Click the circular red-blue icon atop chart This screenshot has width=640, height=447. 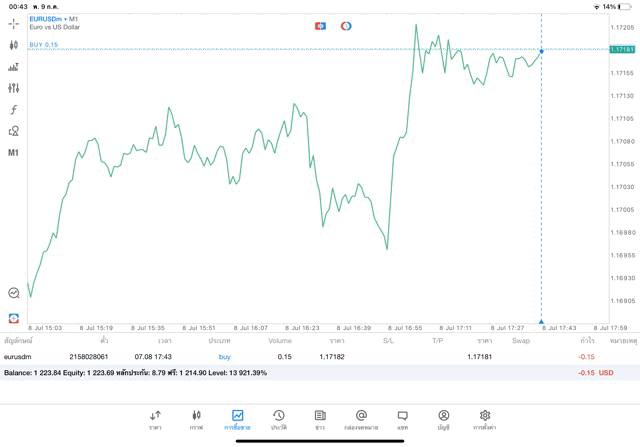point(346,25)
